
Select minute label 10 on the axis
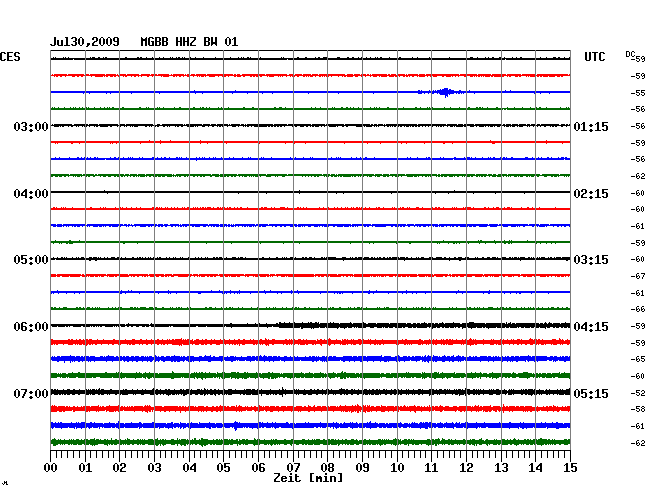[x=397, y=468]
